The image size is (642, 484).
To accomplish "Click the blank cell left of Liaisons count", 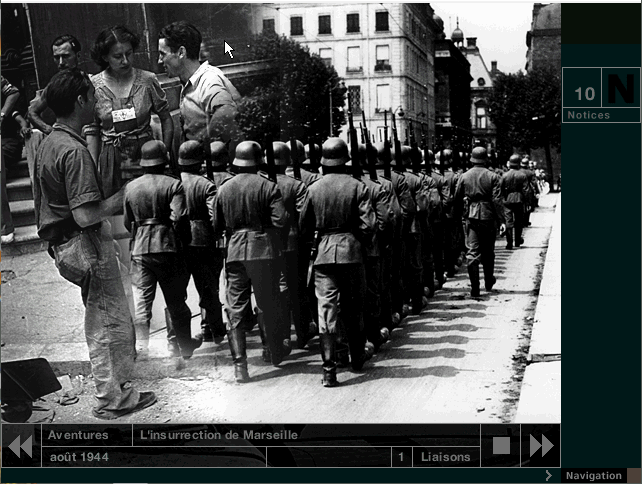I will point(328,457).
